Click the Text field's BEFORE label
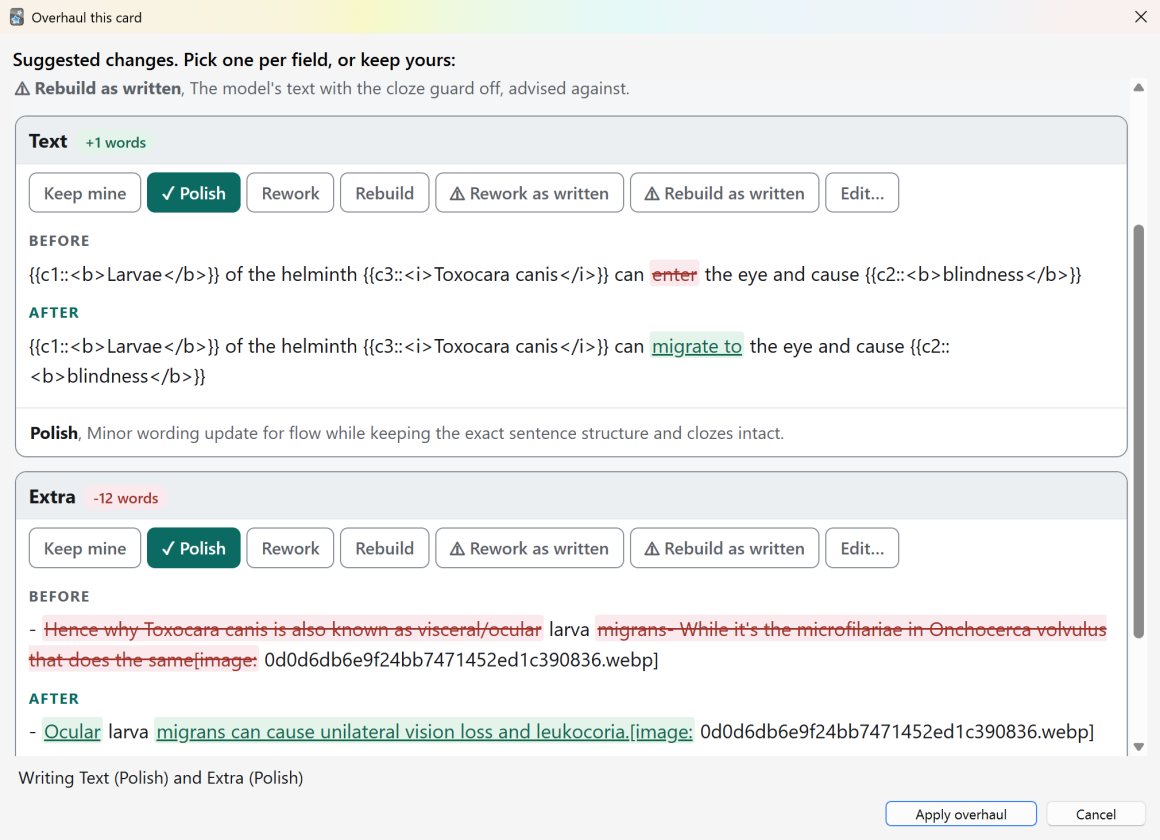The height and width of the screenshot is (840, 1160). point(59,241)
